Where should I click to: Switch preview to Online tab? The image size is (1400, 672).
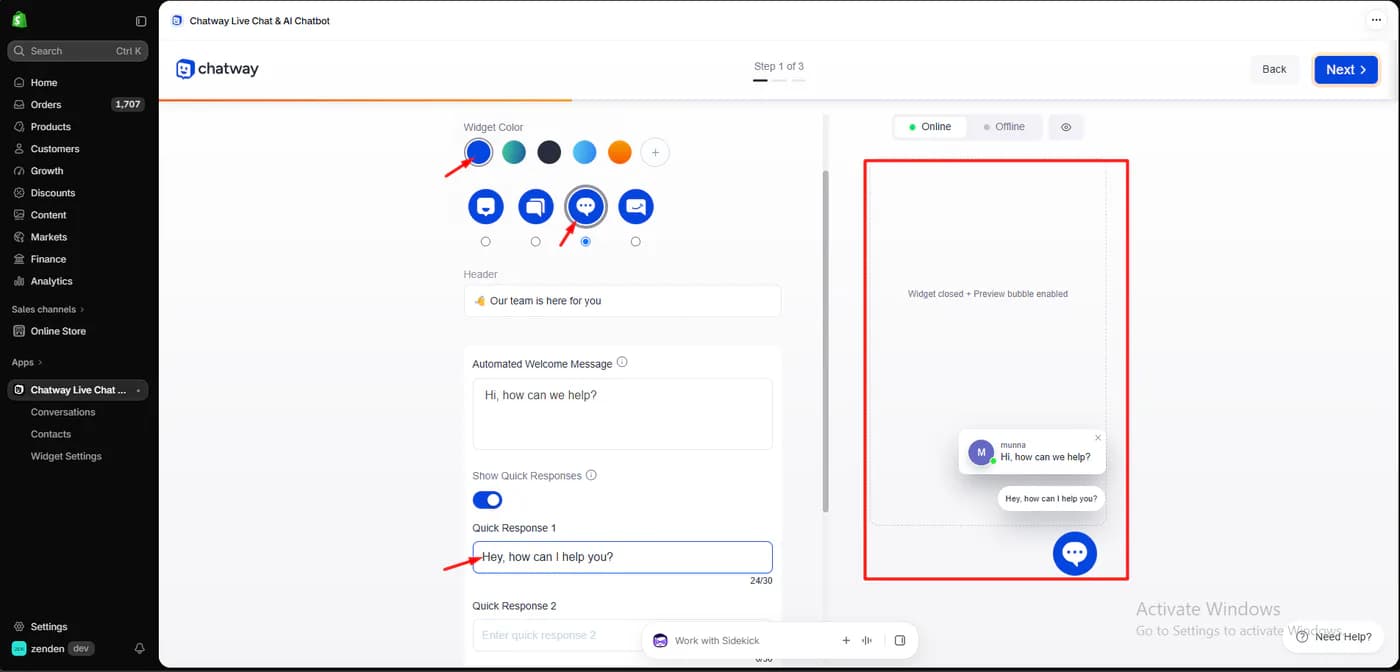point(930,127)
